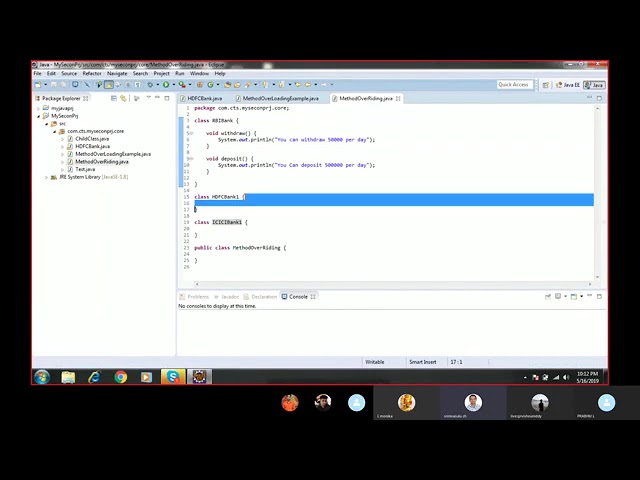
Task: Minimize the Package Explorer view
Action: click(158, 98)
